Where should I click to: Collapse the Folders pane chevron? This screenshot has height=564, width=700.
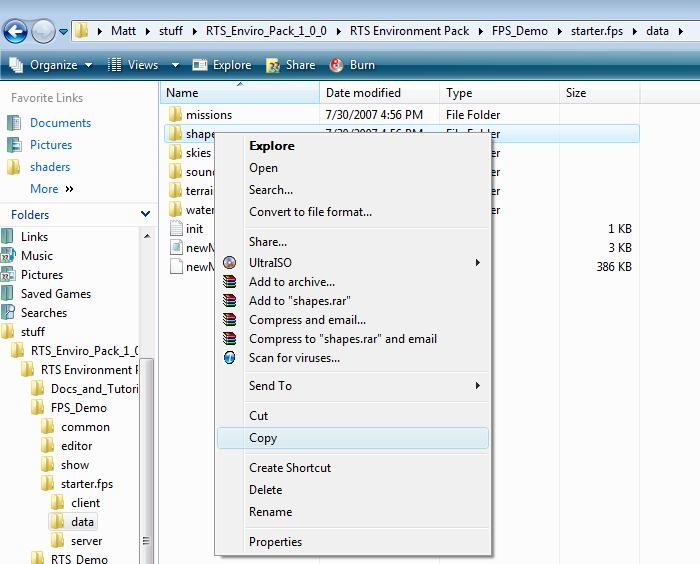[x=146, y=214]
